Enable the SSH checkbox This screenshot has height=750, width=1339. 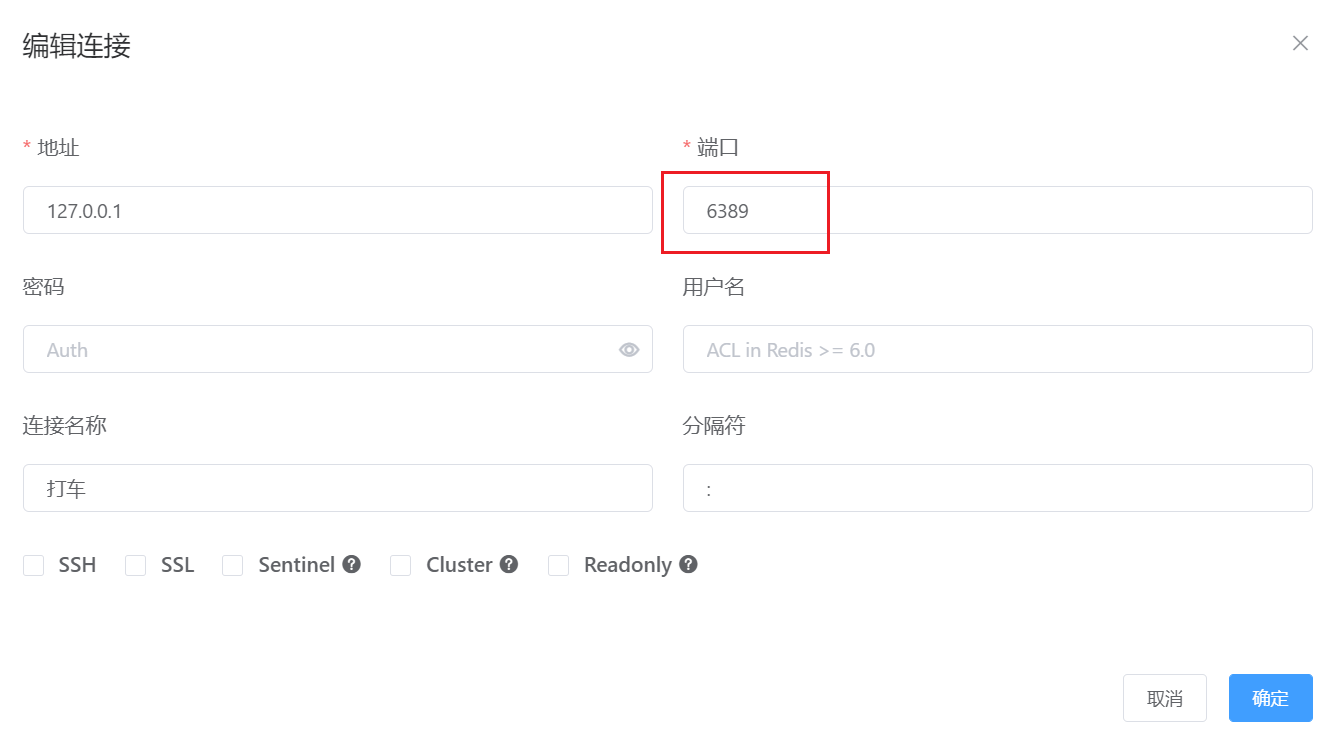coord(34,566)
